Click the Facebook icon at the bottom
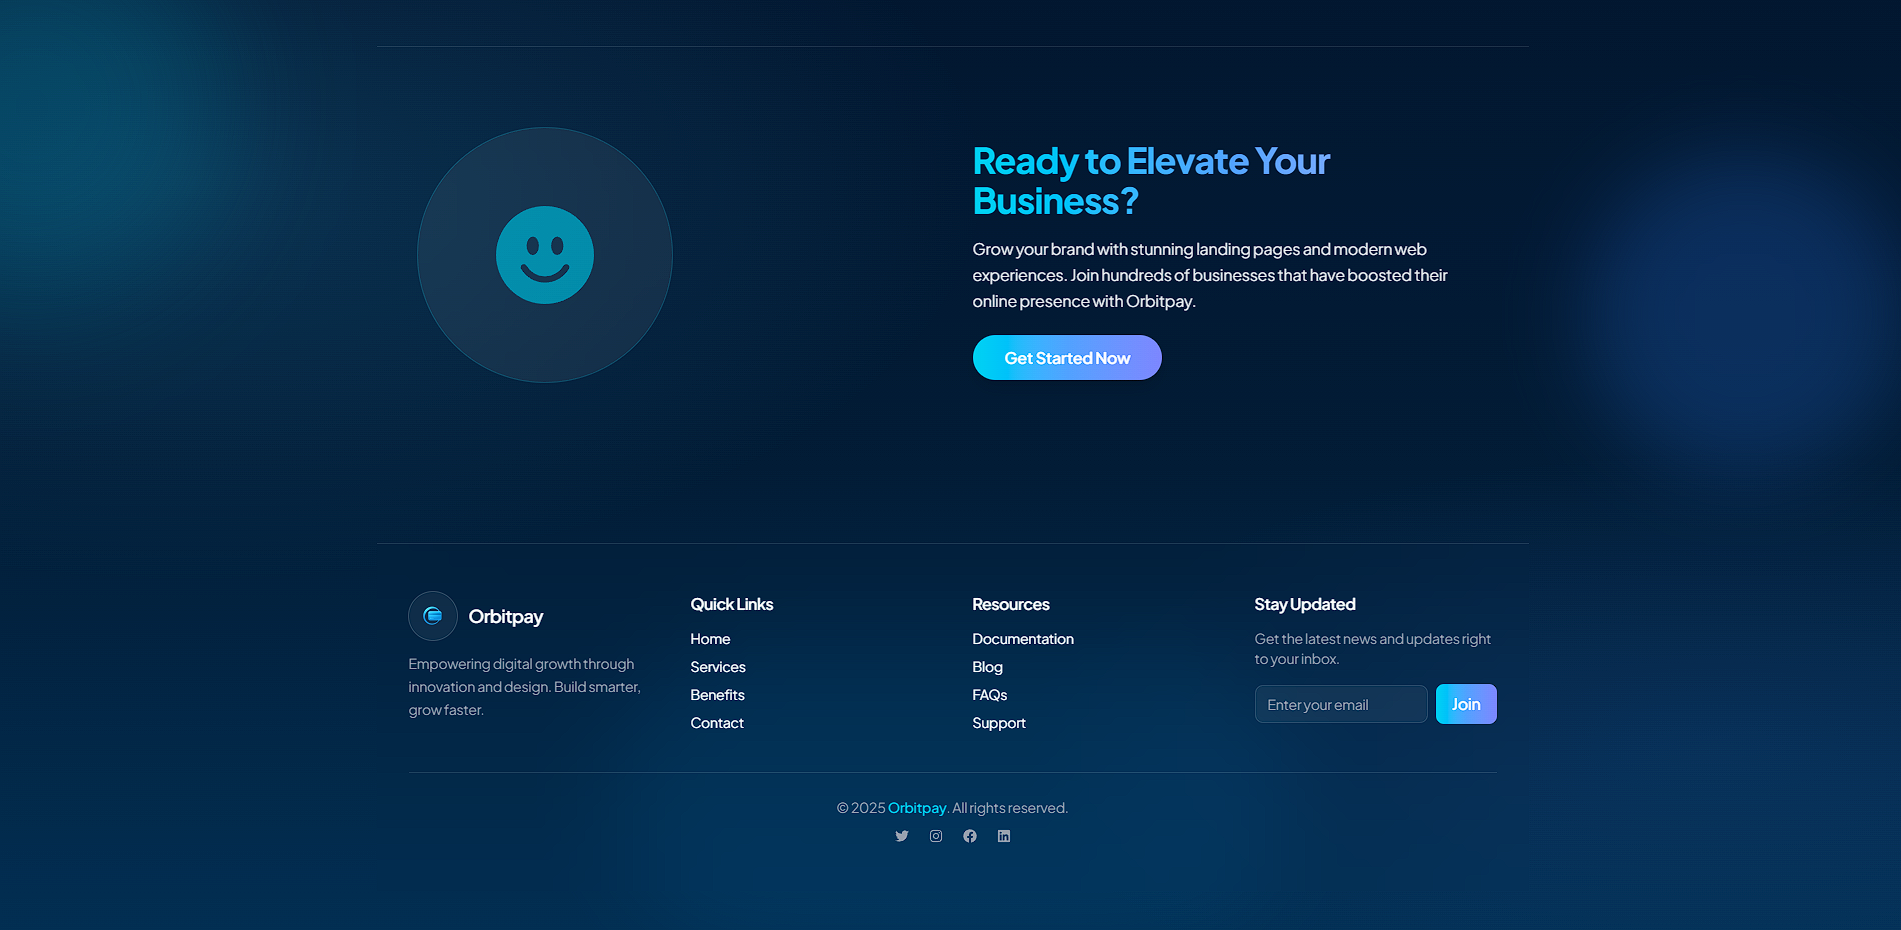The image size is (1901, 930). click(969, 836)
